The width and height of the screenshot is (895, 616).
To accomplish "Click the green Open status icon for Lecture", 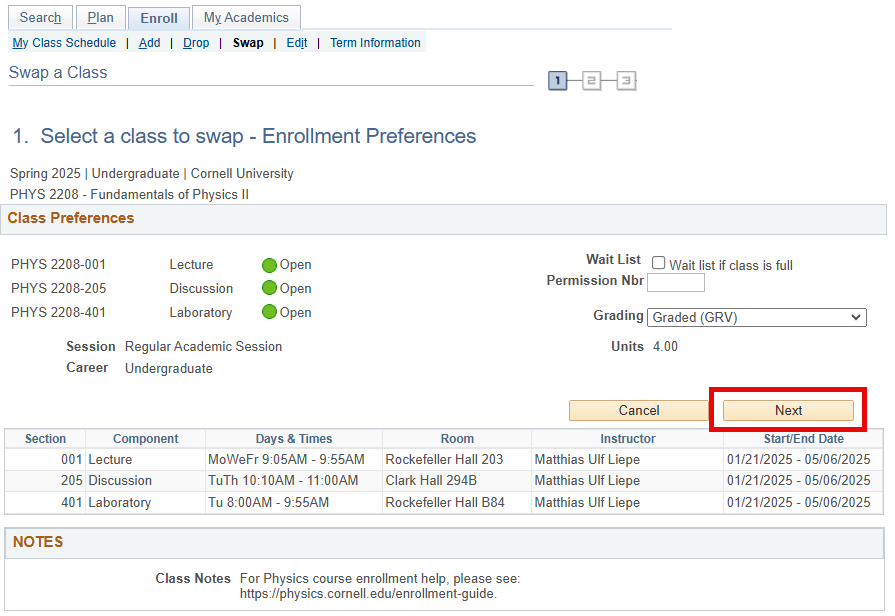I will point(269,265).
